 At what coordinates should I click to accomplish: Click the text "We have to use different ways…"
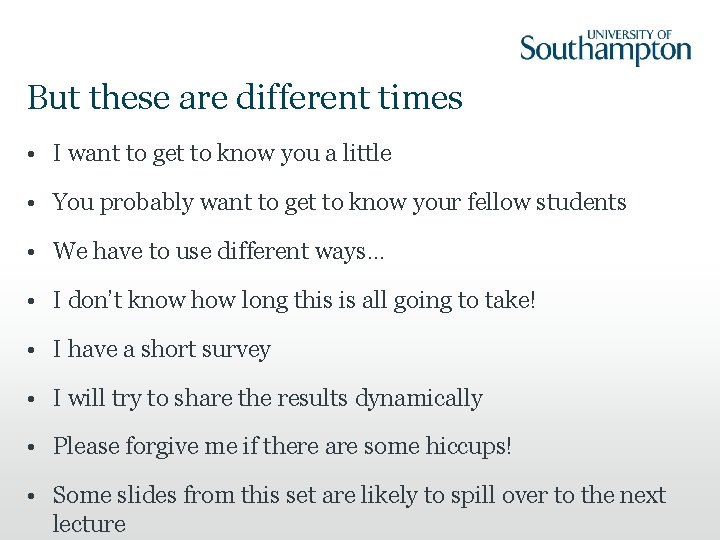coord(218,251)
